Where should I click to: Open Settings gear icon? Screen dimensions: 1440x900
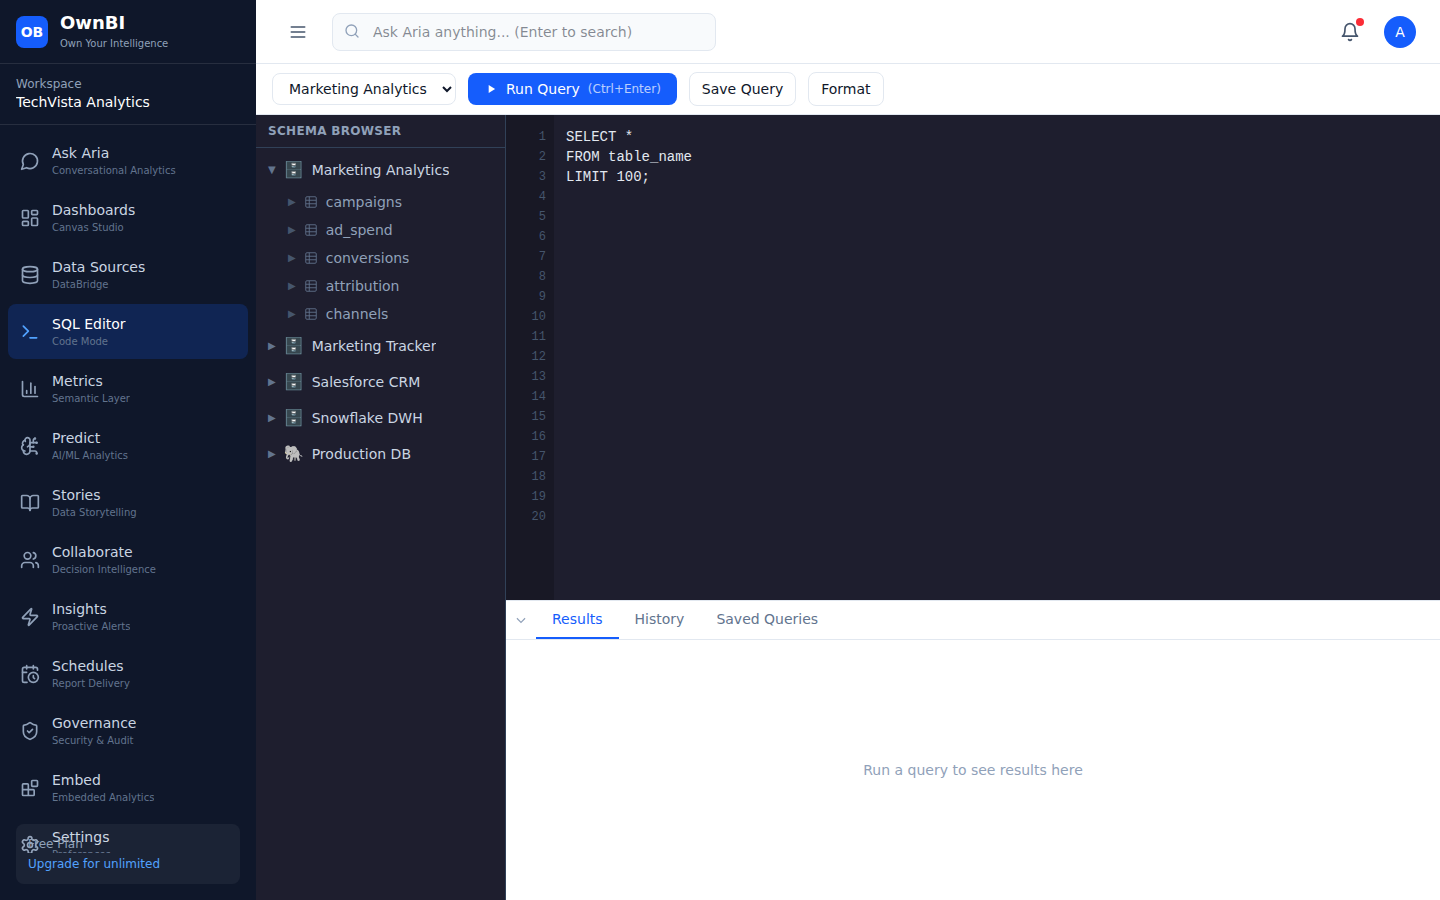coord(30,845)
